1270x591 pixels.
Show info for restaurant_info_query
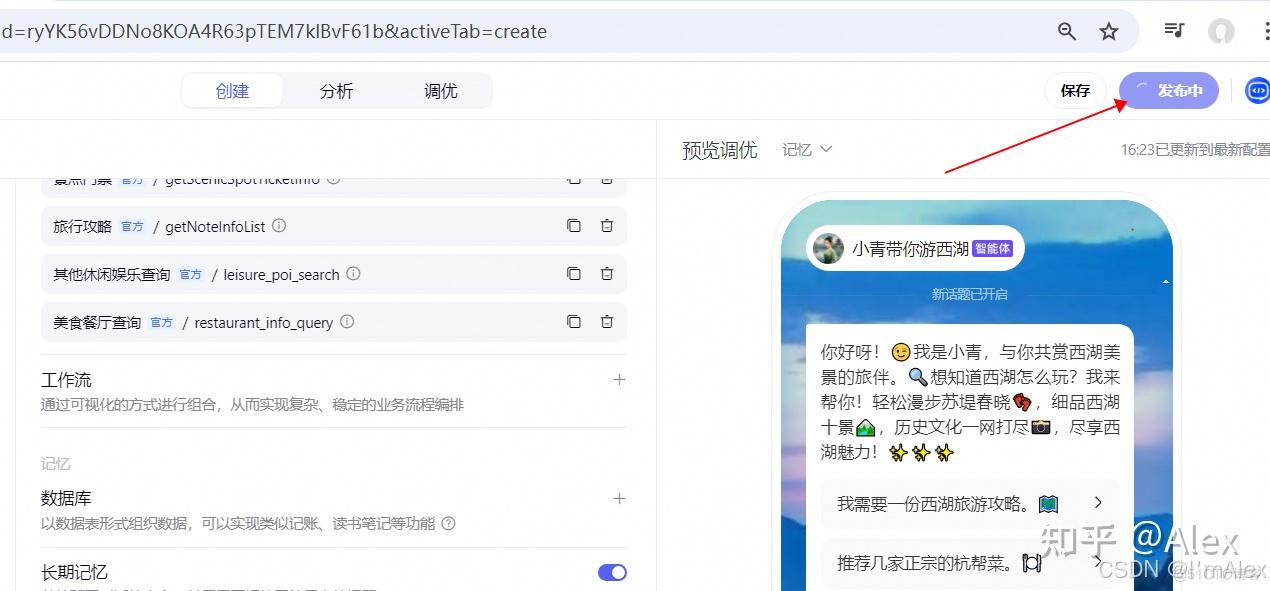(x=347, y=322)
